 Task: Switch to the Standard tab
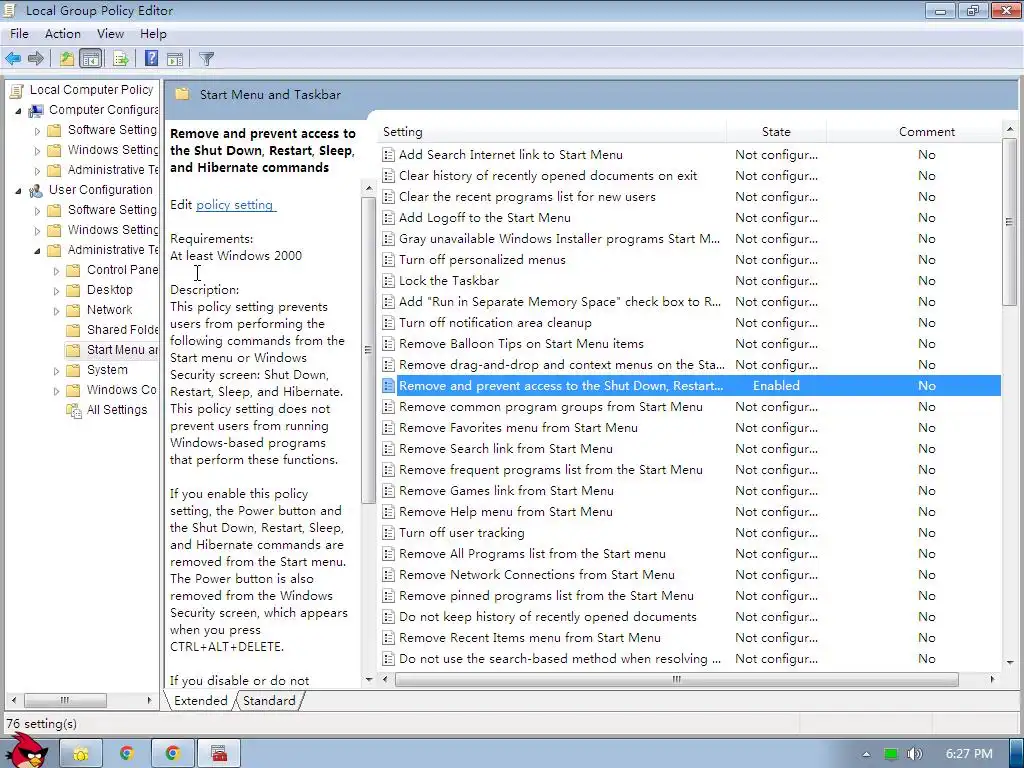[x=269, y=701]
